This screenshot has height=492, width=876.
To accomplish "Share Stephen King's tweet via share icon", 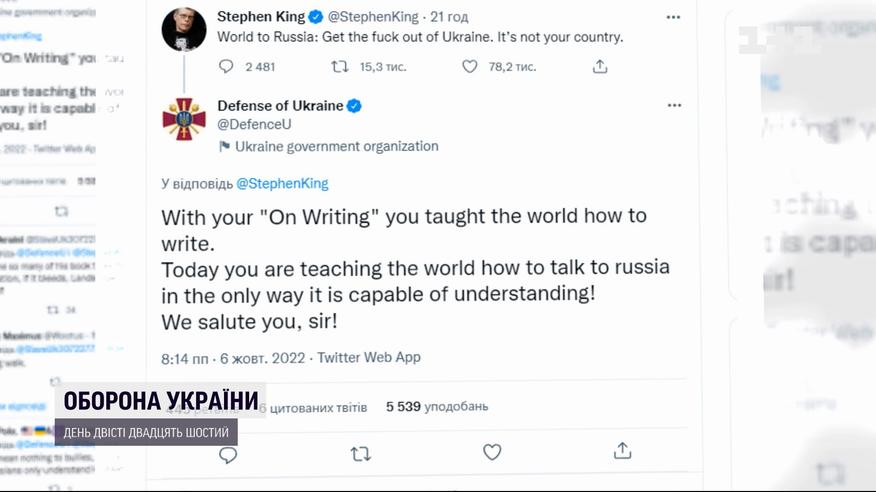I will tap(600, 66).
